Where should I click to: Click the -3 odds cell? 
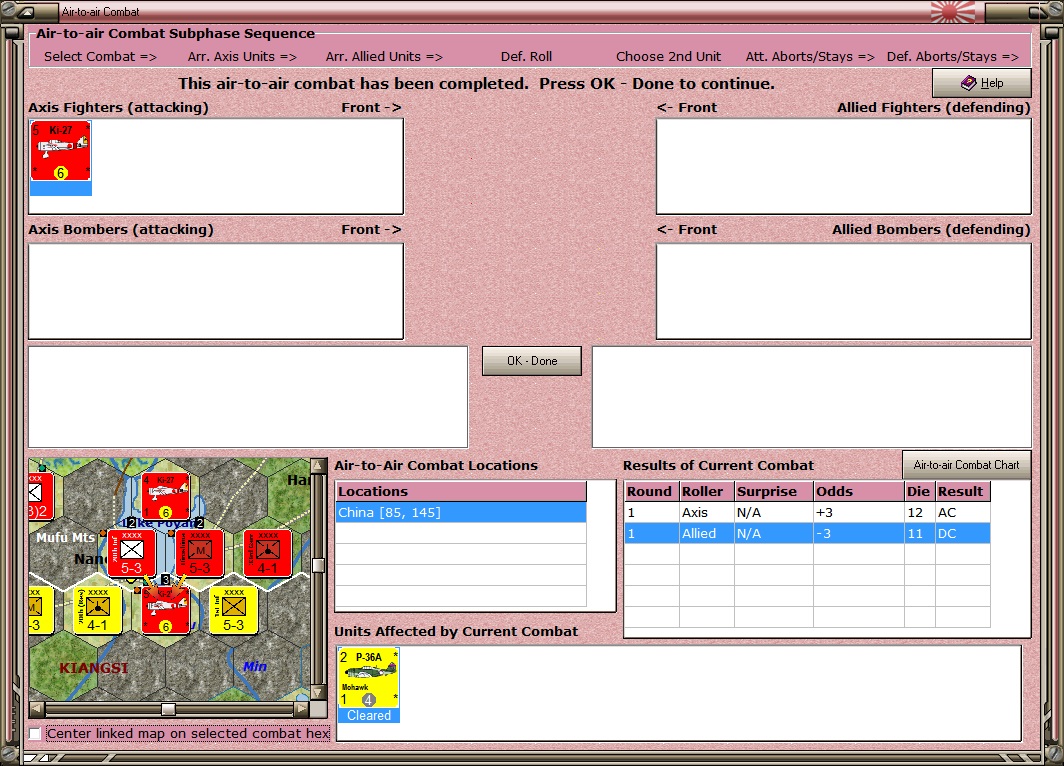click(x=859, y=533)
